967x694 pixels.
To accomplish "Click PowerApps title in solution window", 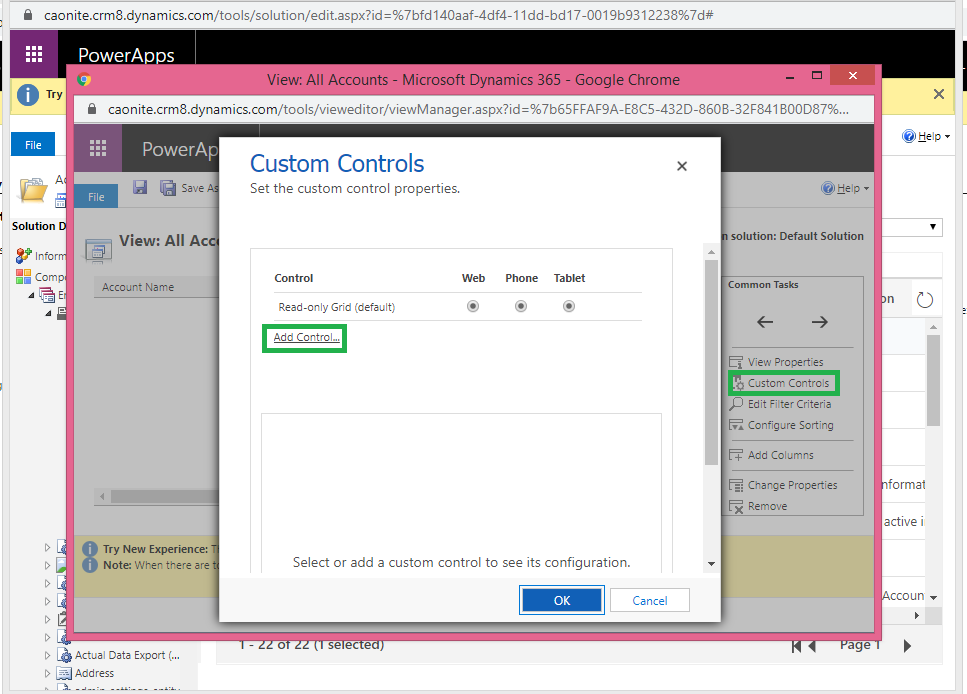I will [x=126, y=55].
